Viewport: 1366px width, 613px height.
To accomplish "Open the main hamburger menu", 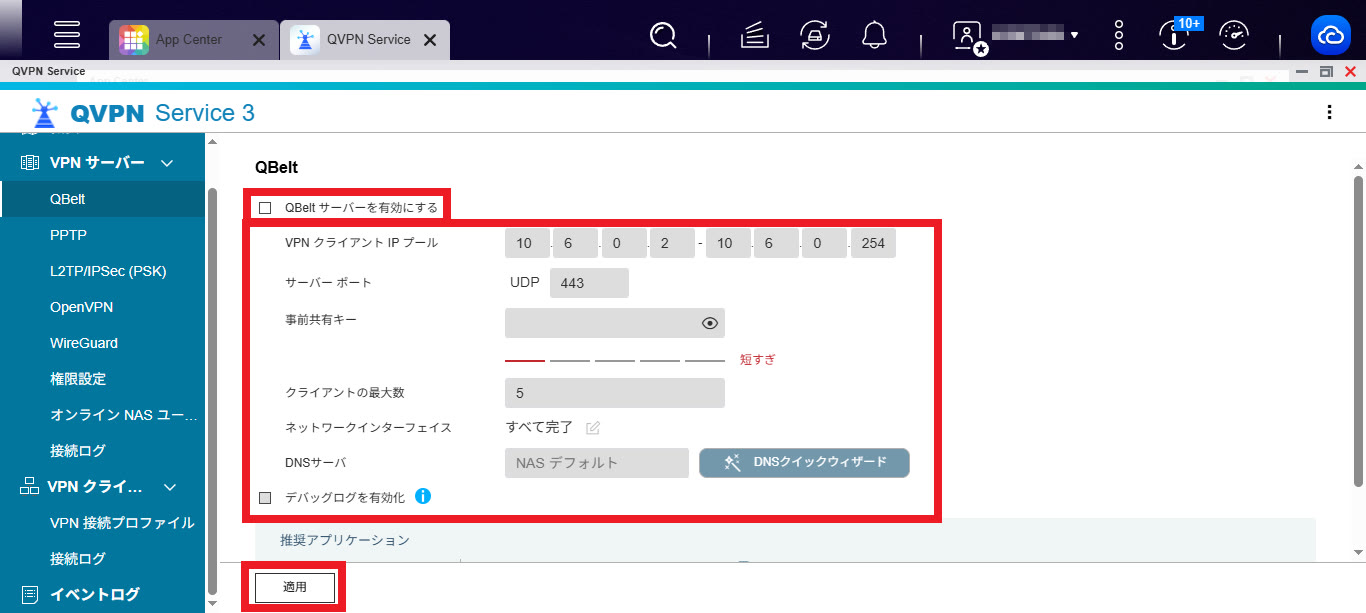I will (x=67, y=35).
